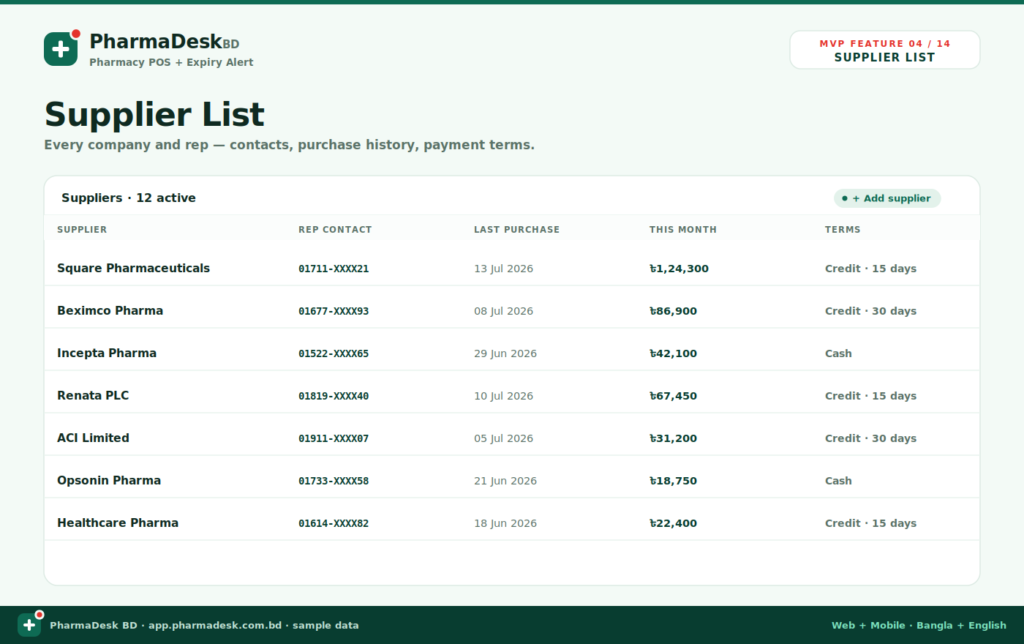Click rep contact 01911-XXXX07
This screenshot has width=1024, height=644.
[x=333, y=438]
